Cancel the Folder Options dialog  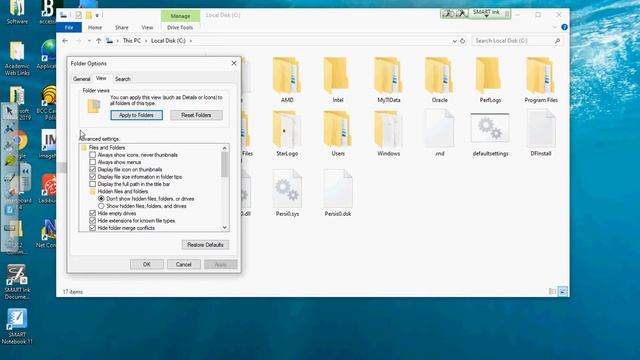184,264
